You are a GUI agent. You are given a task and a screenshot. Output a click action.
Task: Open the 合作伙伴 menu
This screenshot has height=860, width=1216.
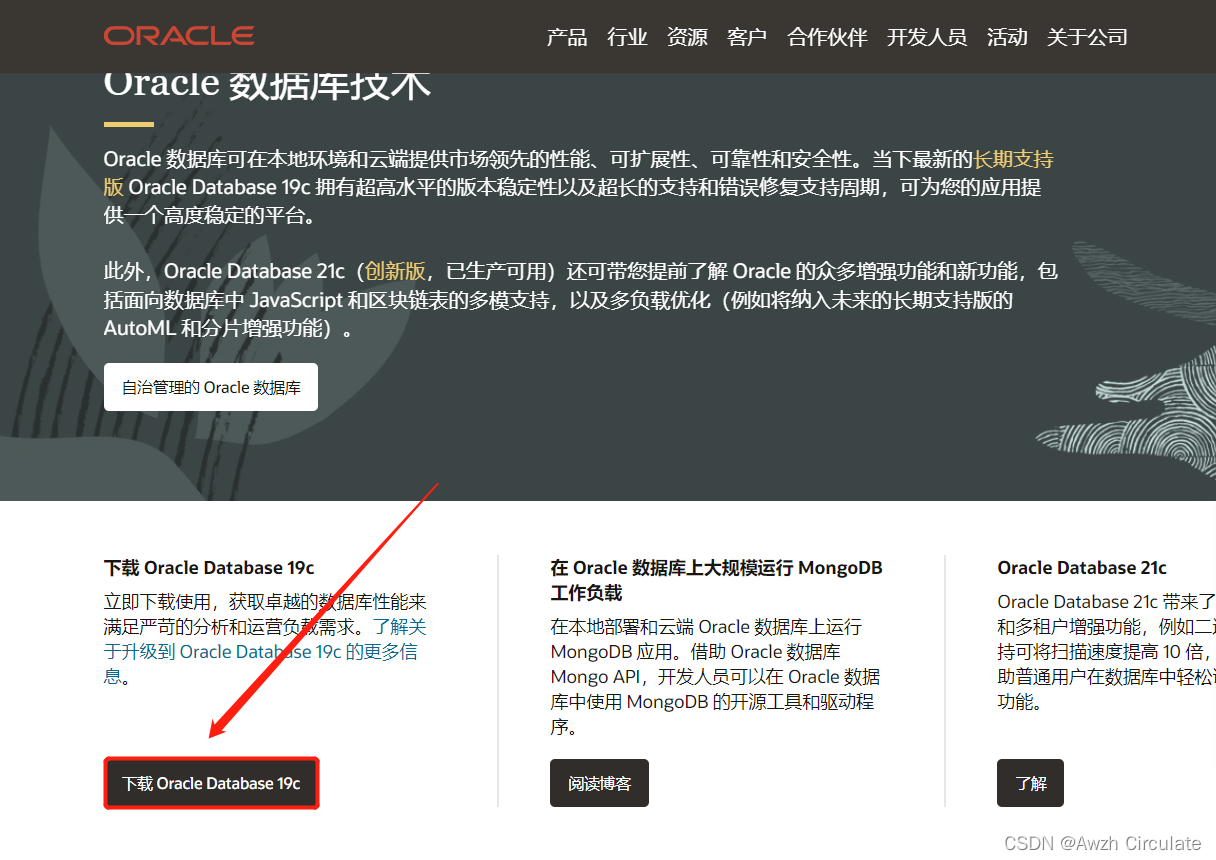tap(826, 37)
